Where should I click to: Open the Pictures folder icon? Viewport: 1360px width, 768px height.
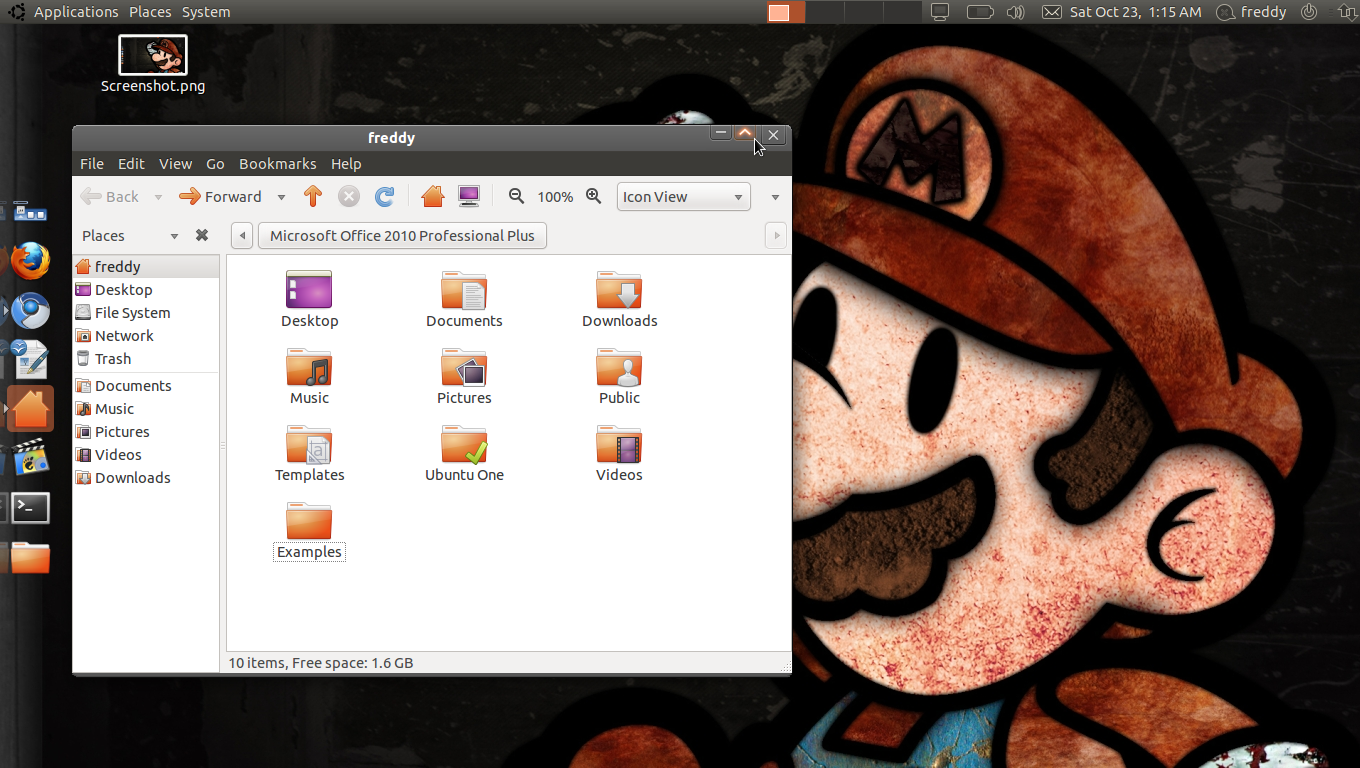464,367
